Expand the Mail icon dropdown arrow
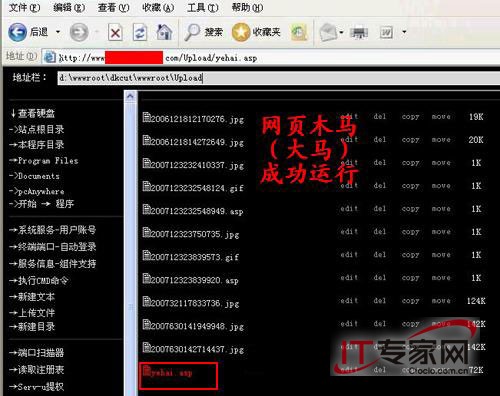The image size is (500, 396). point(341,32)
